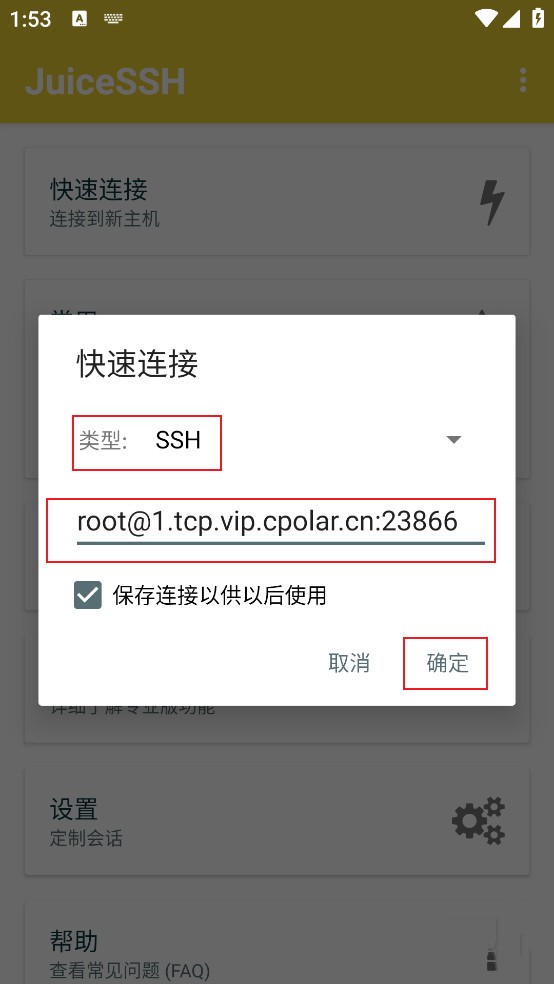Tap the Wi-Fi status icon

pos(486,19)
